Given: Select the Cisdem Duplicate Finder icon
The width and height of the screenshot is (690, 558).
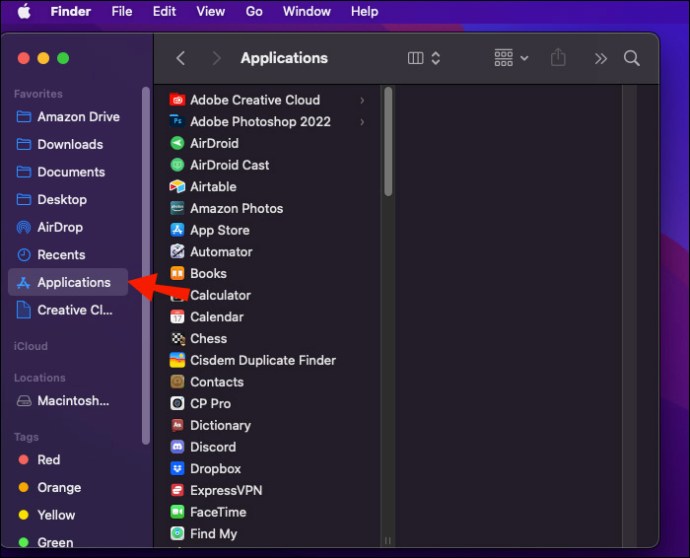Looking at the screenshot, I should point(177,360).
